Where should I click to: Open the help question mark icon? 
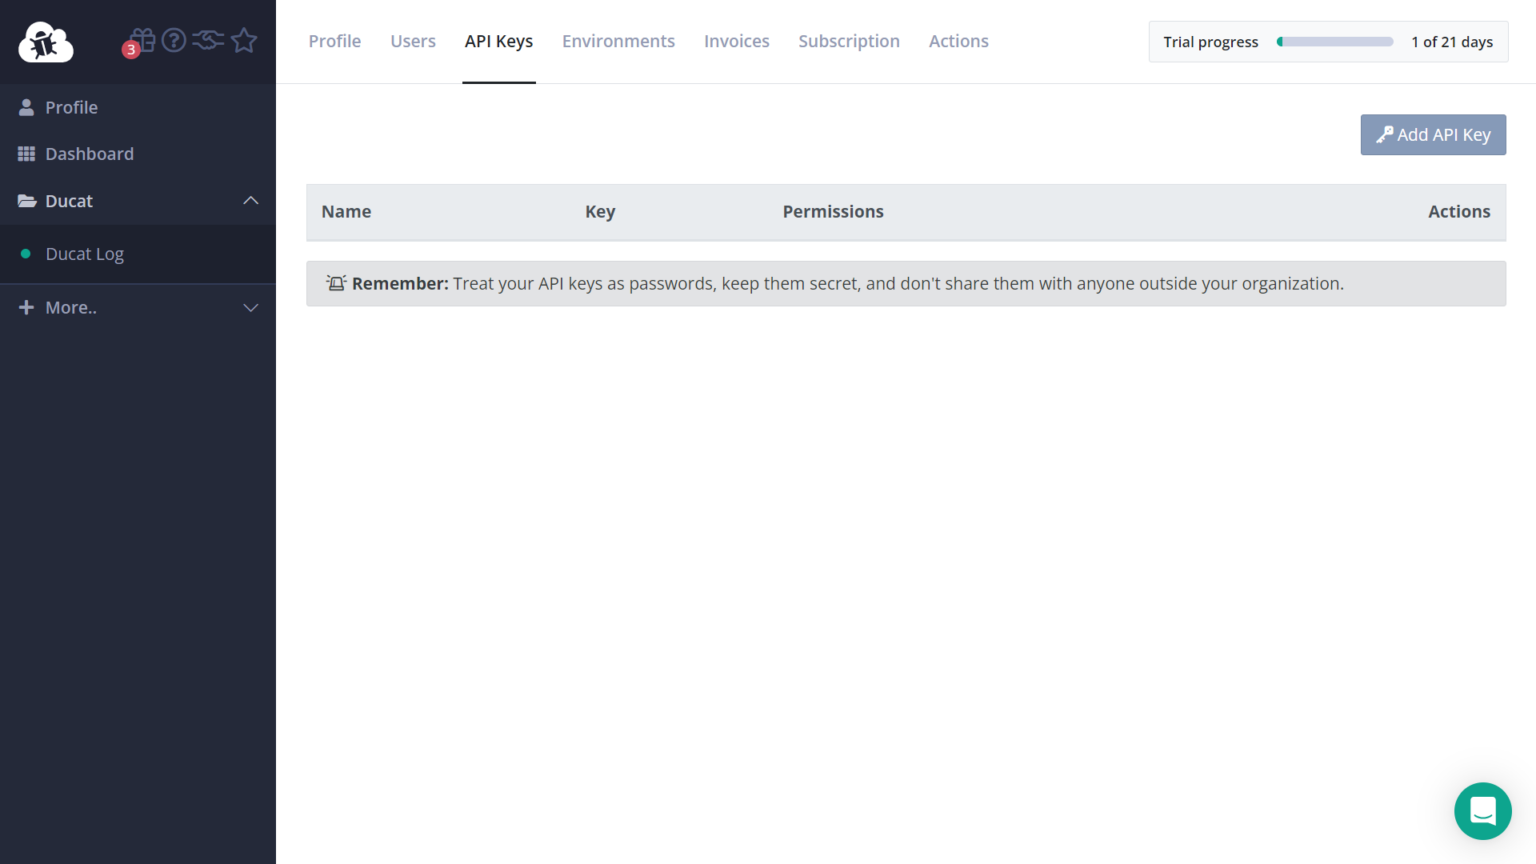(x=174, y=40)
